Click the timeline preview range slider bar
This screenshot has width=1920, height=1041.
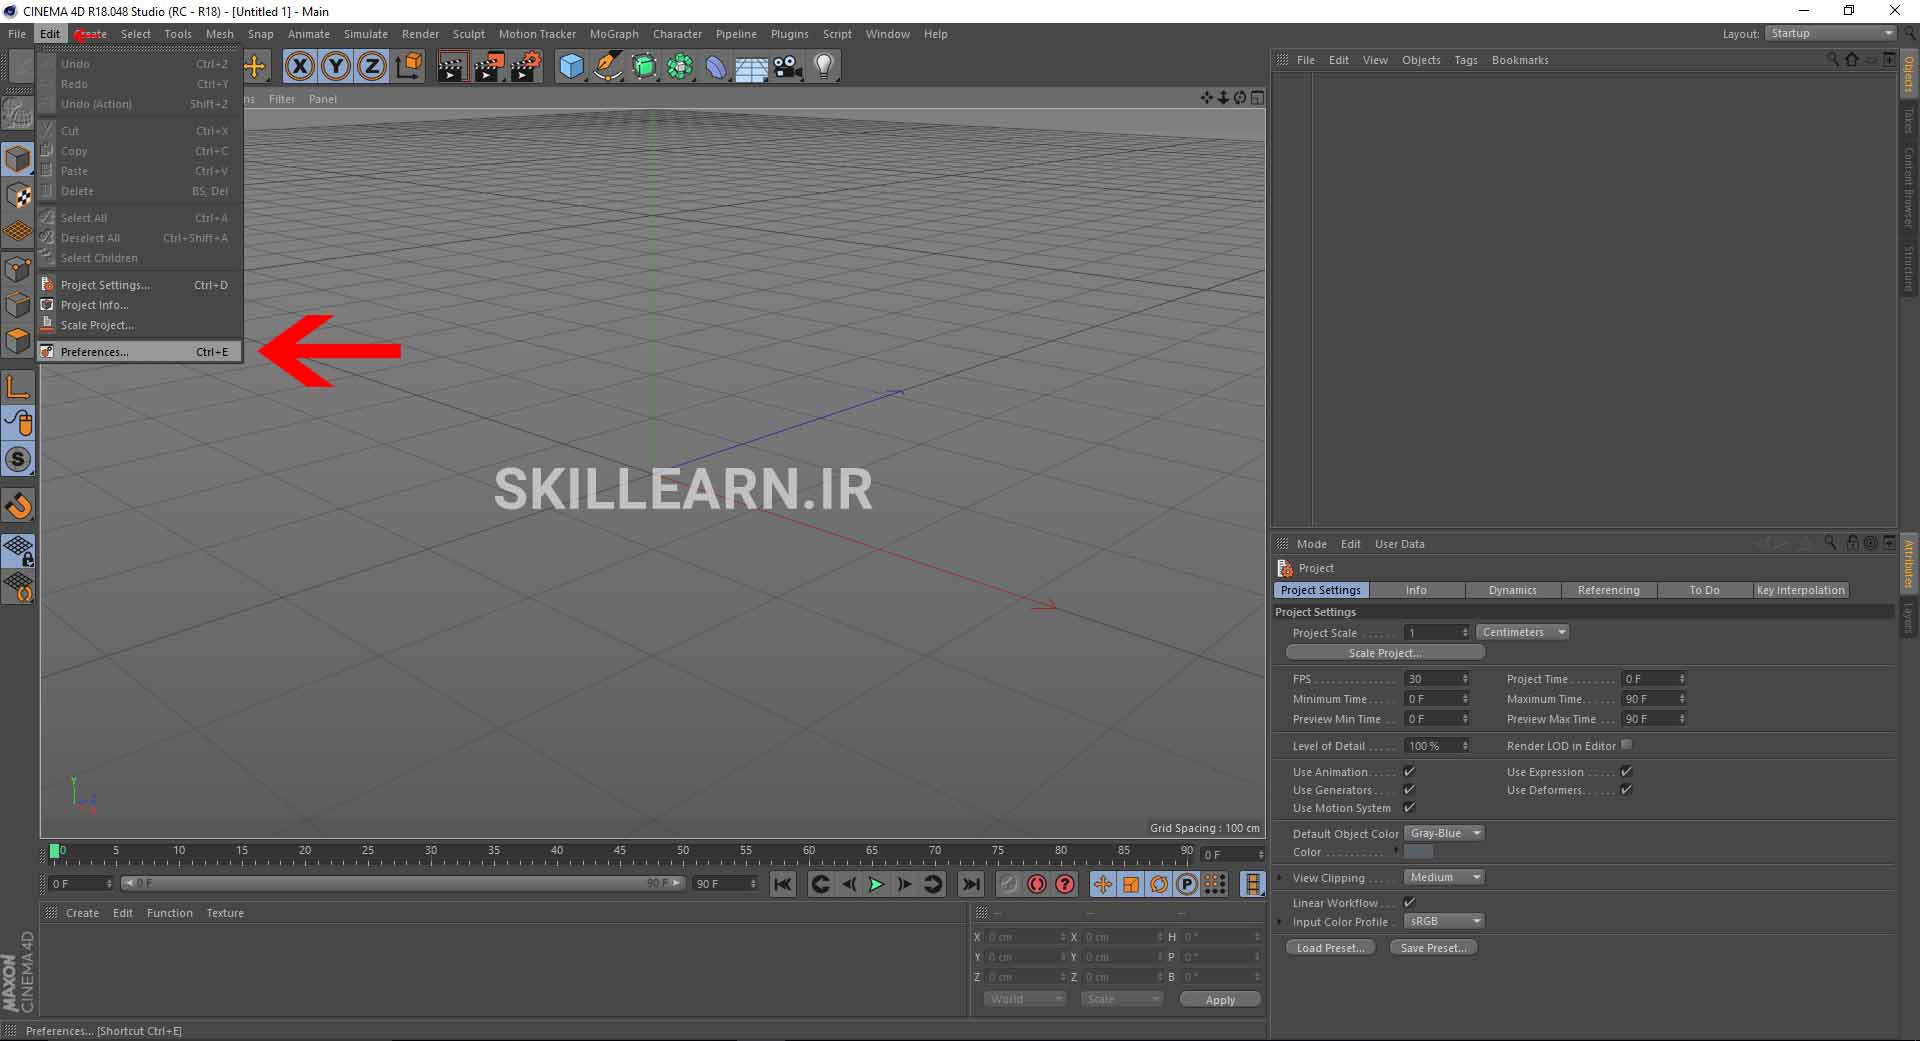click(x=402, y=883)
